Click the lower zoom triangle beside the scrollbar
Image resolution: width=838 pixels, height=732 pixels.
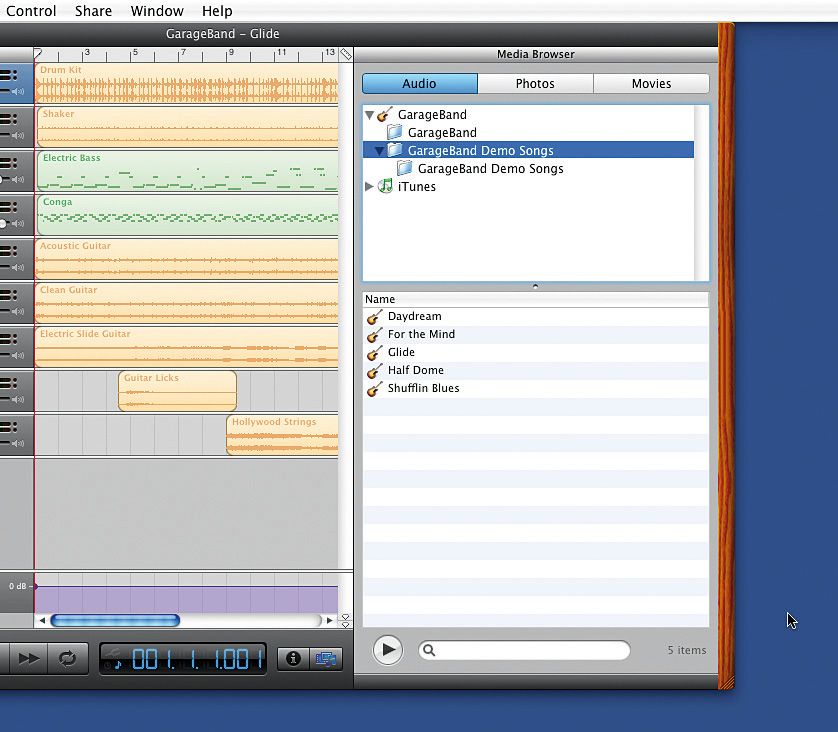345,624
